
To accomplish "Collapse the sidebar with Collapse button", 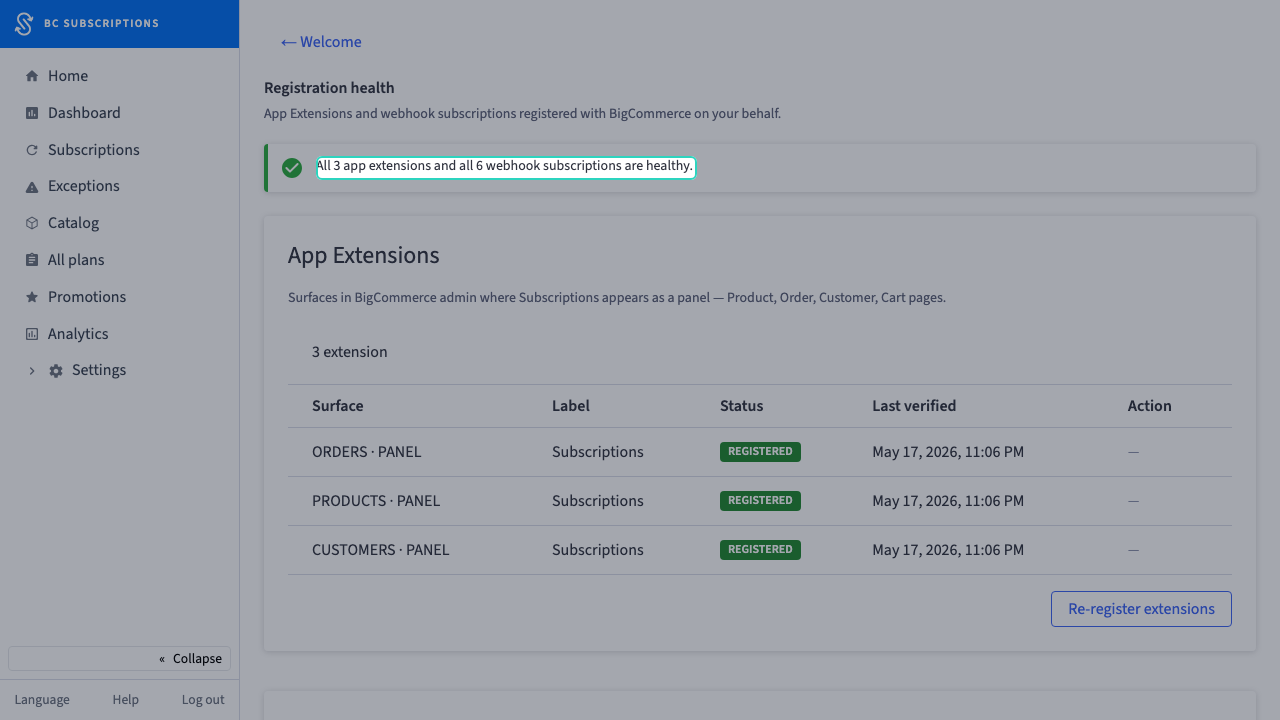I will coord(119,658).
